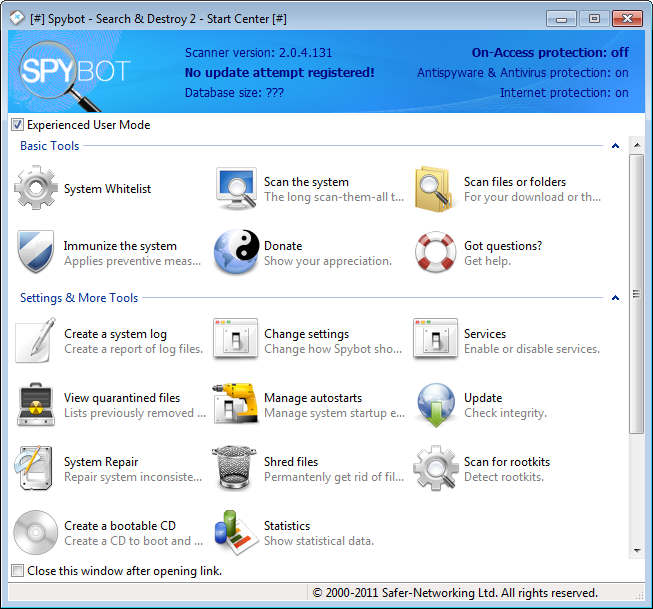Click On-Access protection: off status
Screen dimensions: 653x609
[550, 52]
